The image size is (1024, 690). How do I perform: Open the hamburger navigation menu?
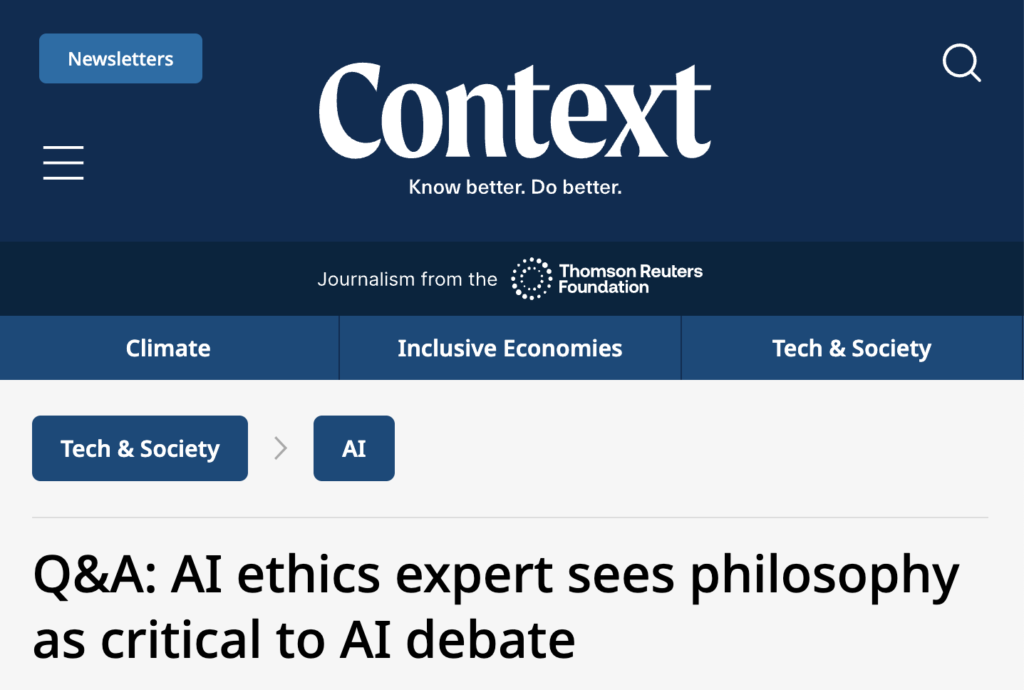point(63,162)
